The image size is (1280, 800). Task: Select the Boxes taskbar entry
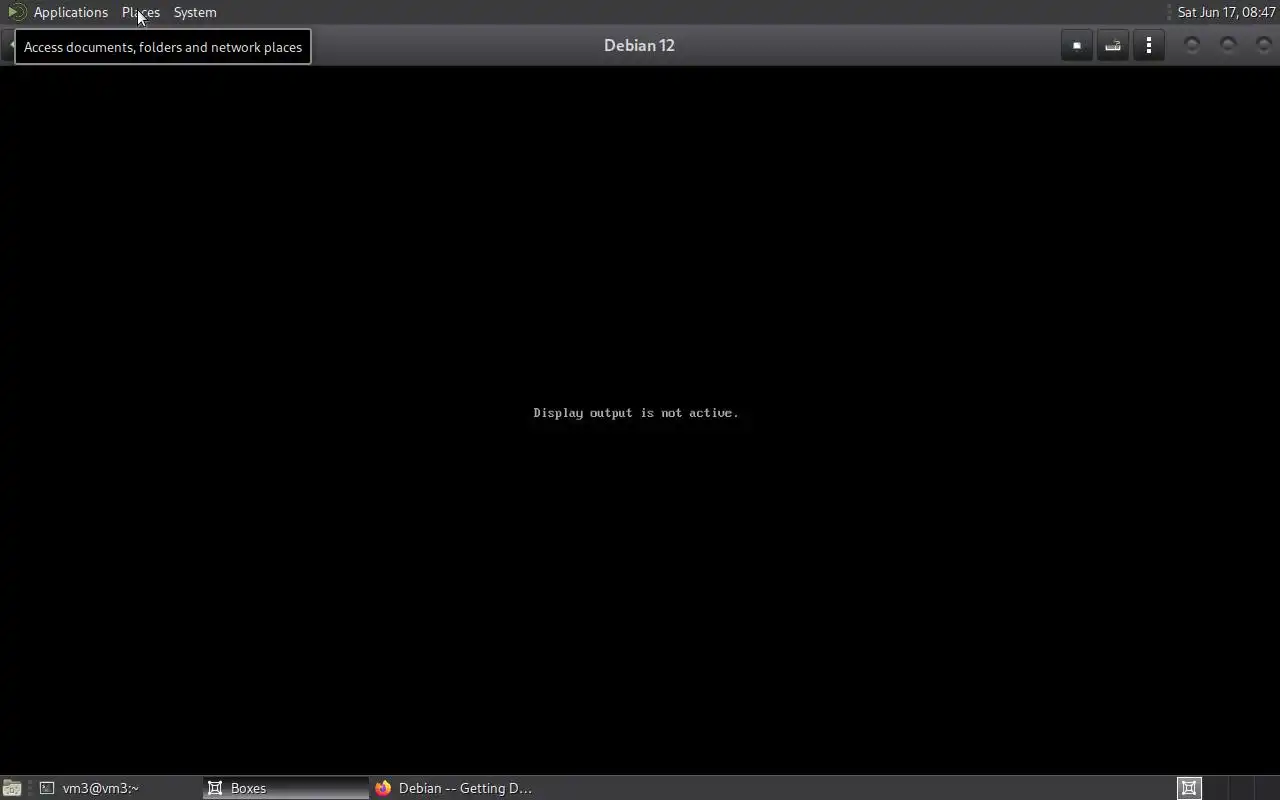[x=285, y=788]
